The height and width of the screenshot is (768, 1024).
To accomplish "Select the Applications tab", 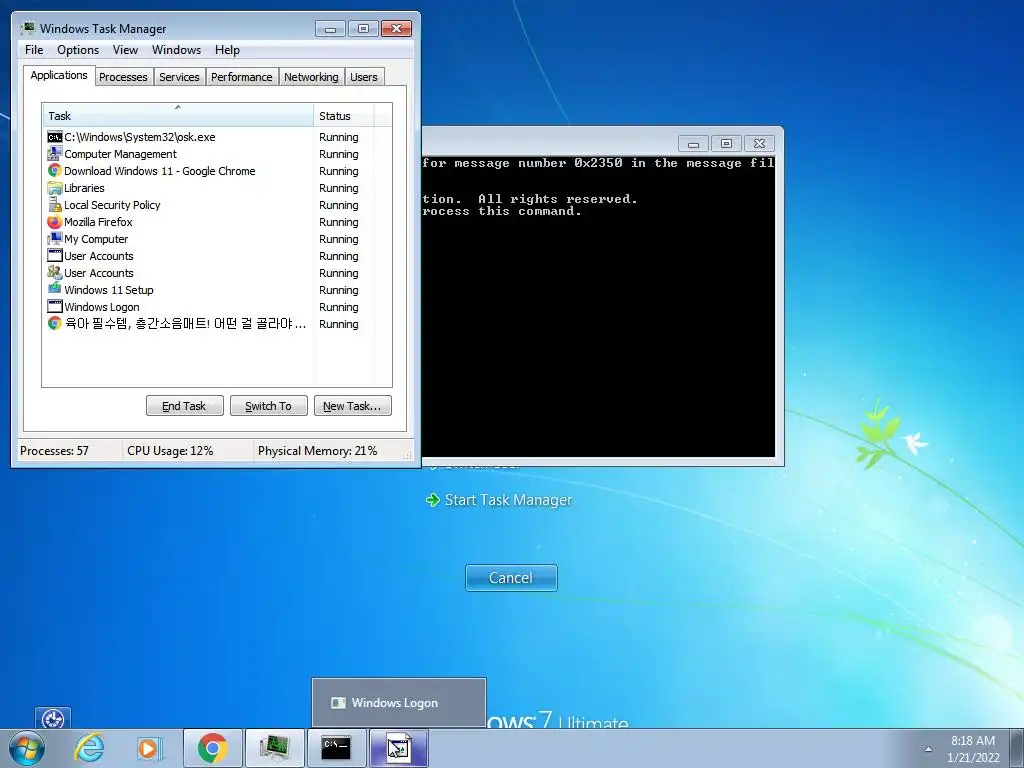I will coord(59,75).
